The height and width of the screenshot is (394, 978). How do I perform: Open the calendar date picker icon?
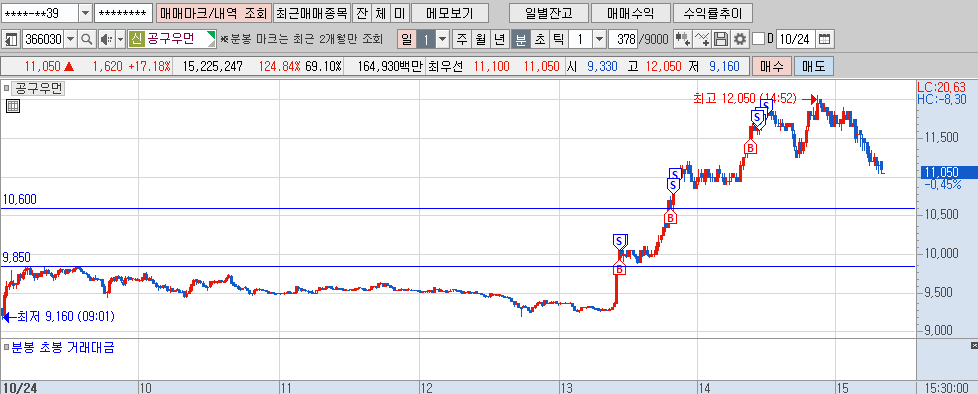click(825, 39)
